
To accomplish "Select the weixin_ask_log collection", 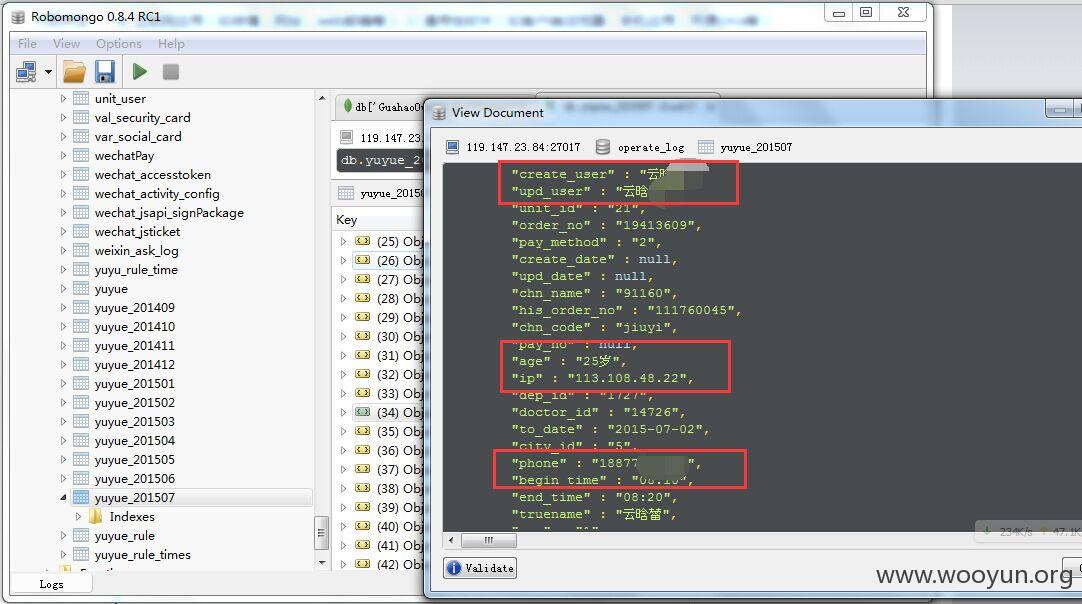I will tap(137, 251).
